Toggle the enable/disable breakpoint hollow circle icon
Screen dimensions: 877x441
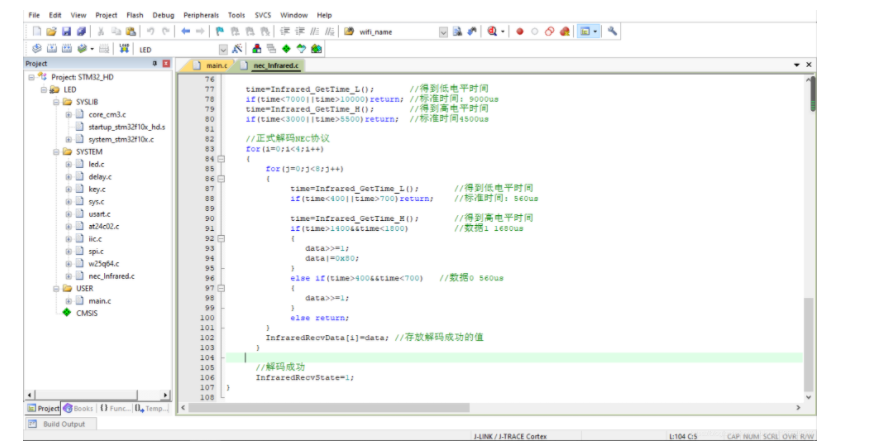pos(535,32)
